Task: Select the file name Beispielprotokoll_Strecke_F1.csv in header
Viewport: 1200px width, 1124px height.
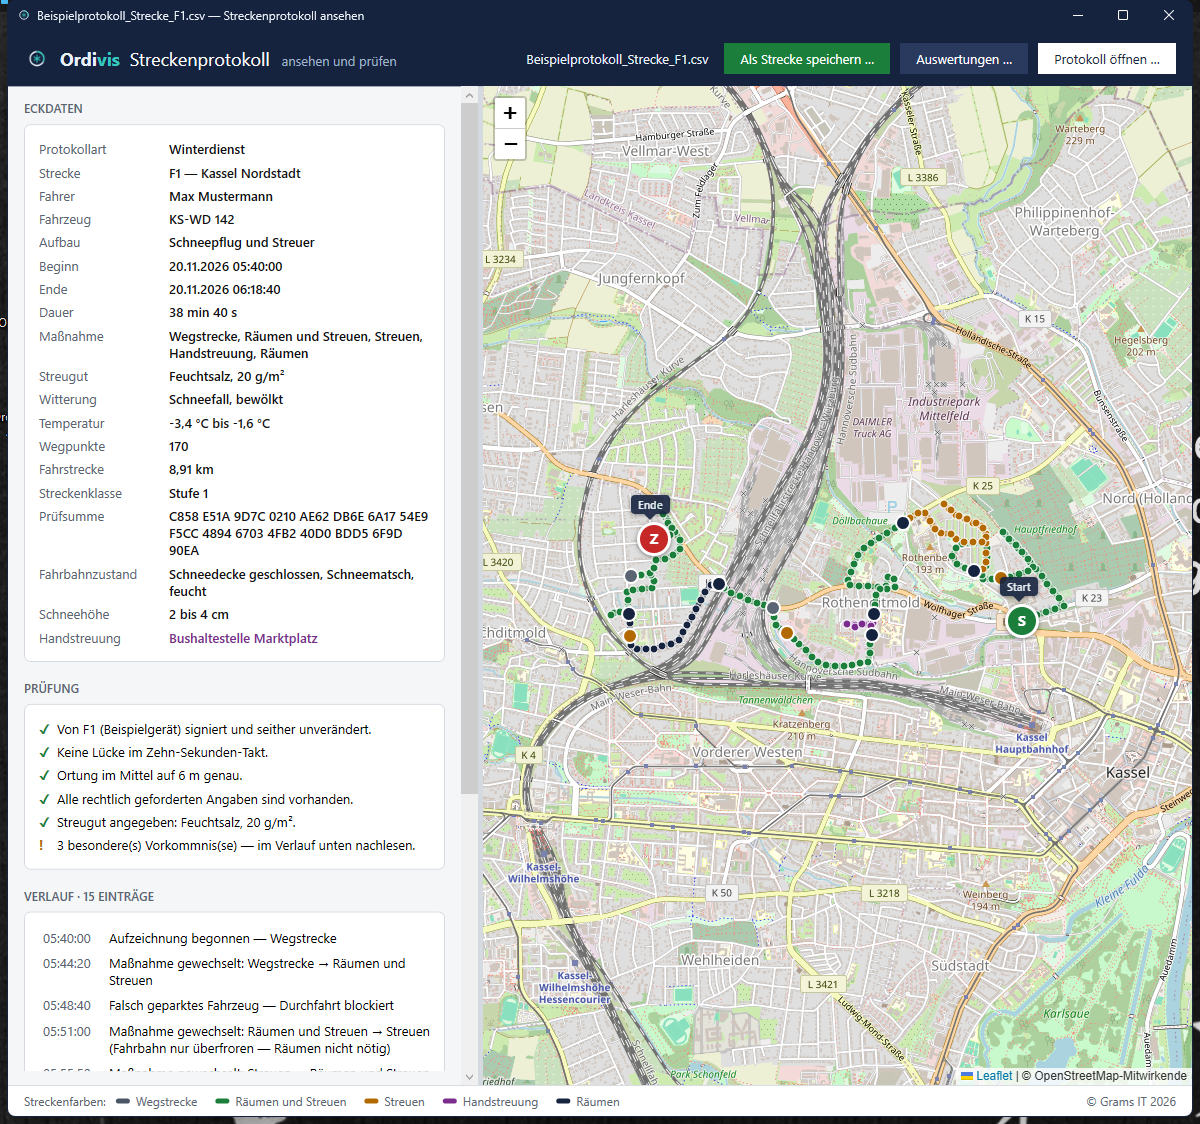Action: tap(617, 60)
